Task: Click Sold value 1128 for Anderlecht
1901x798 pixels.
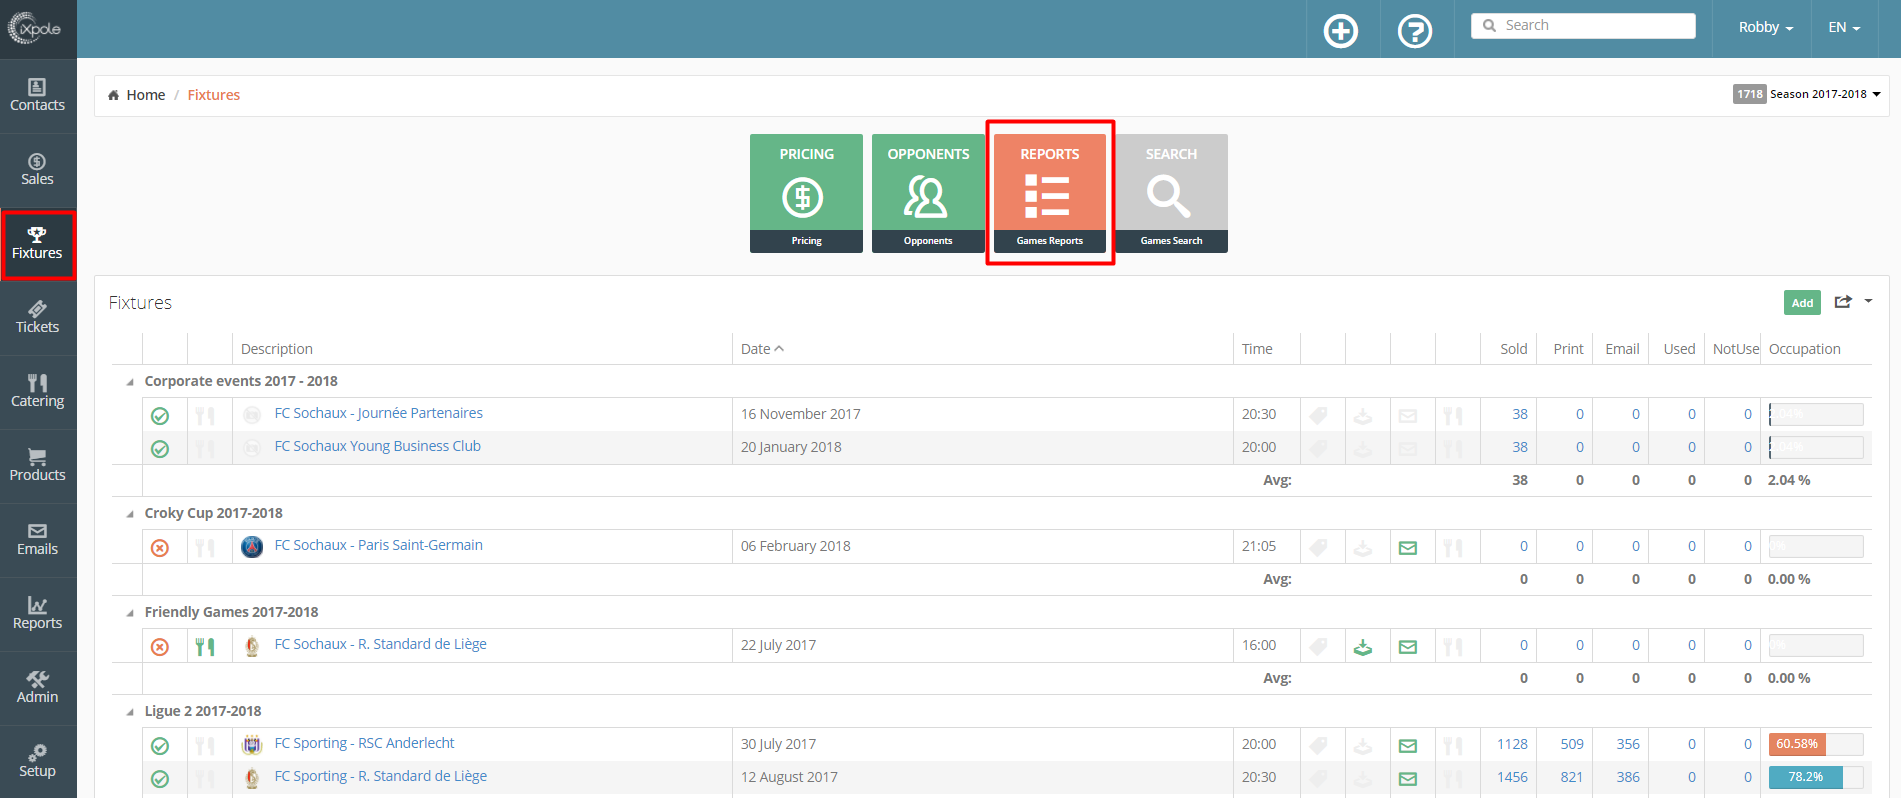Action: [x=1512, y=744]
